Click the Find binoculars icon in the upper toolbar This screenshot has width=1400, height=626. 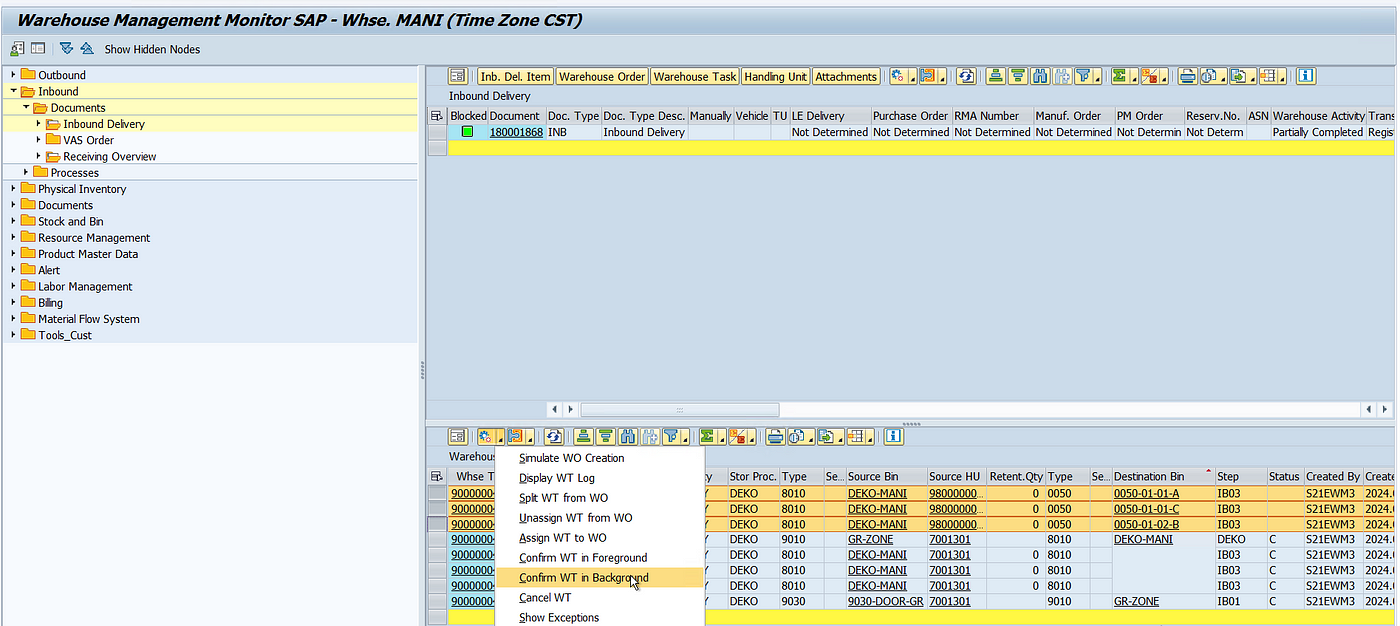(1040, 76)
